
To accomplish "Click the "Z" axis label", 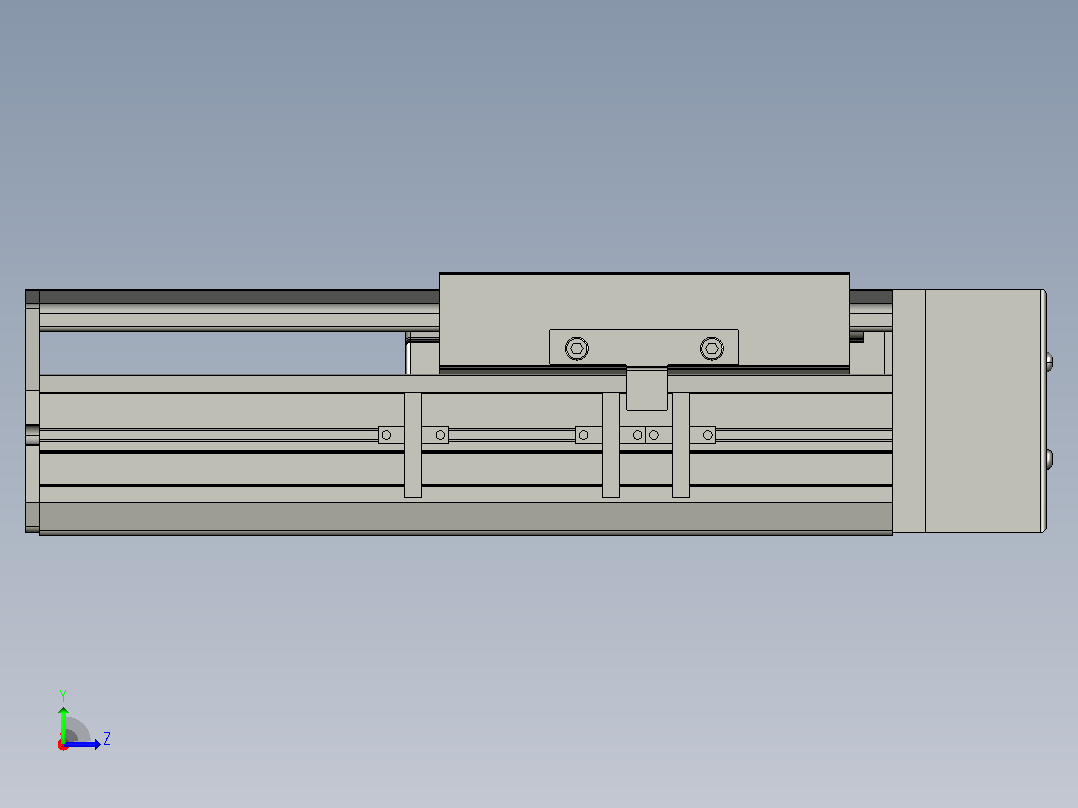I will [107, 739].
